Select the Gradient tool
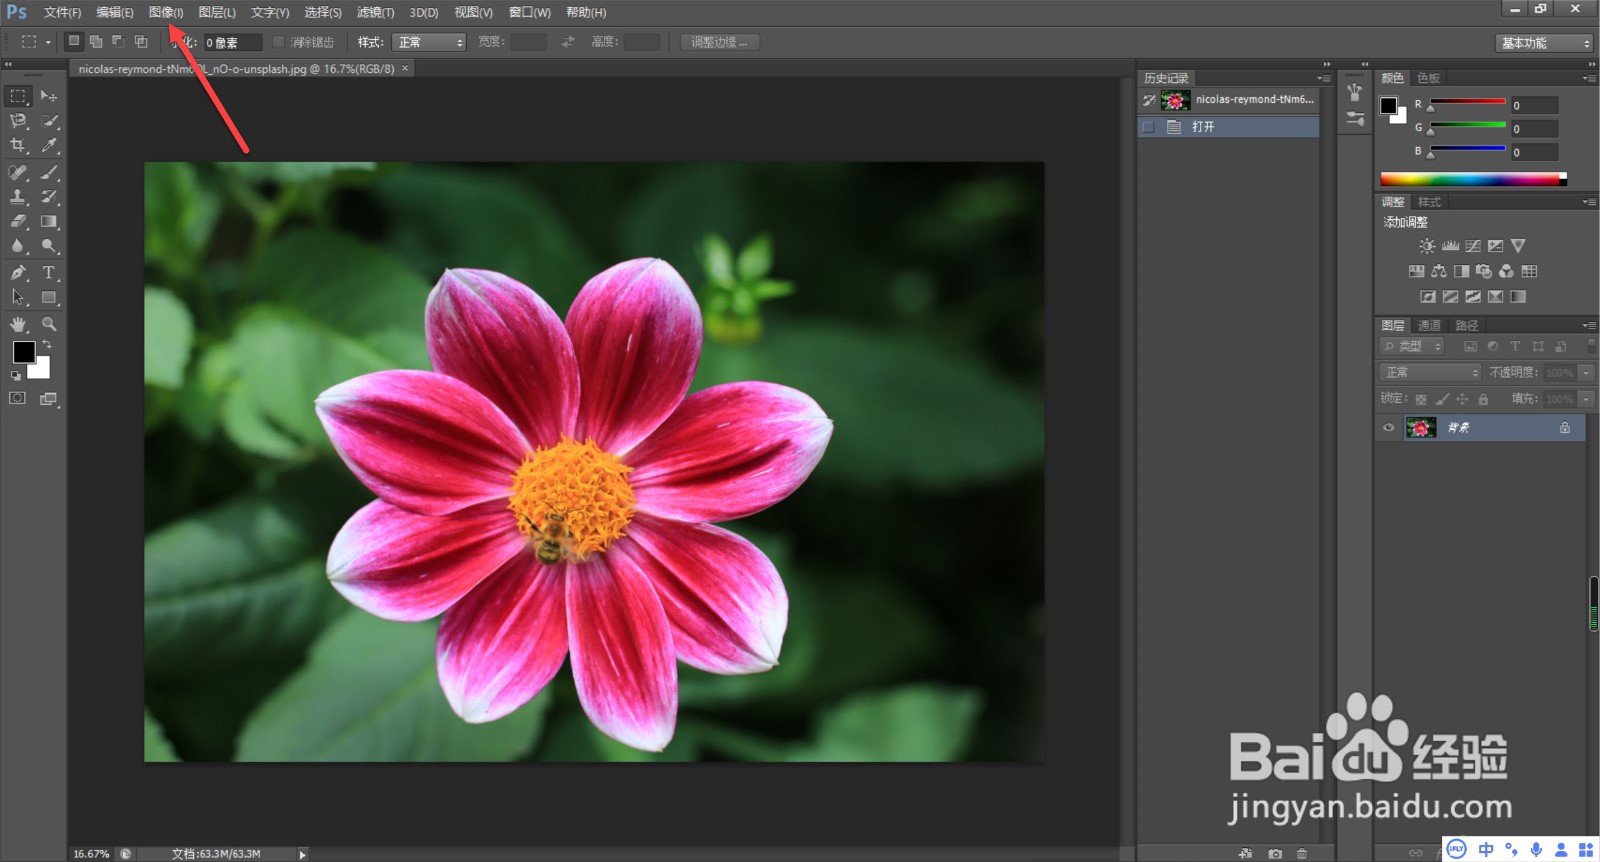 click(x=48, y=222)
